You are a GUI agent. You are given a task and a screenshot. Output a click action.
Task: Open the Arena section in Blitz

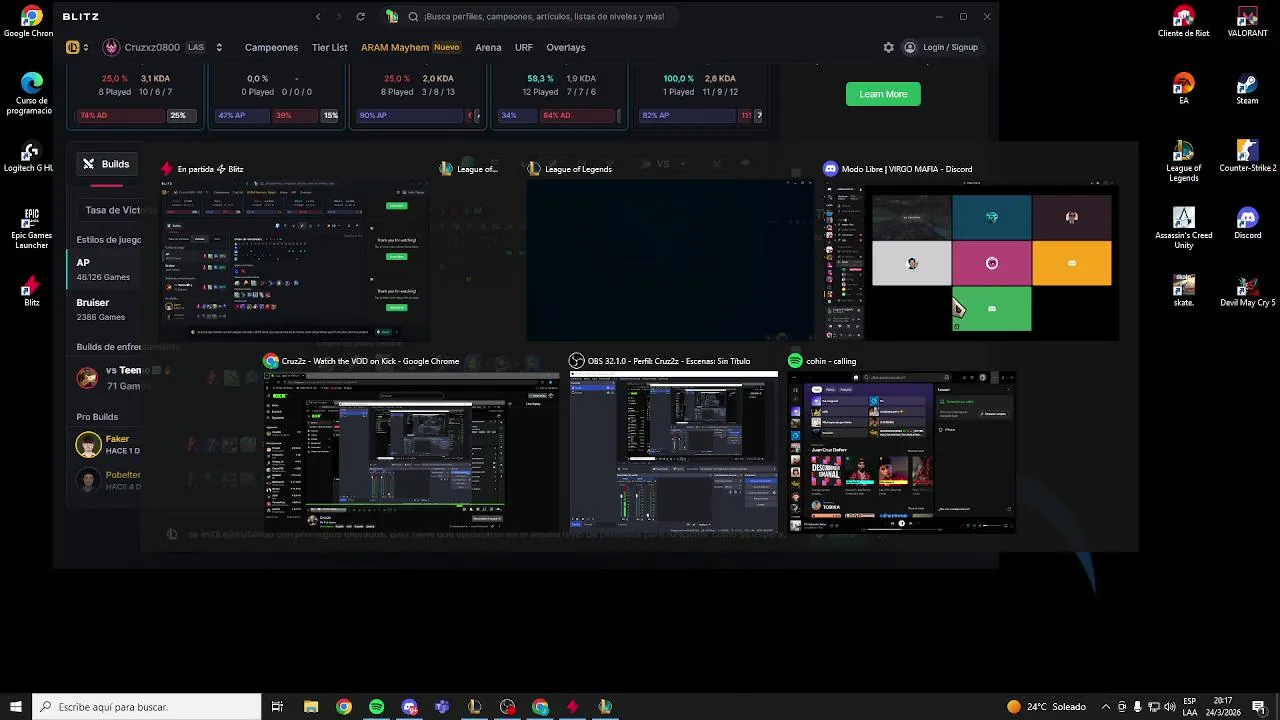point(488,47)
